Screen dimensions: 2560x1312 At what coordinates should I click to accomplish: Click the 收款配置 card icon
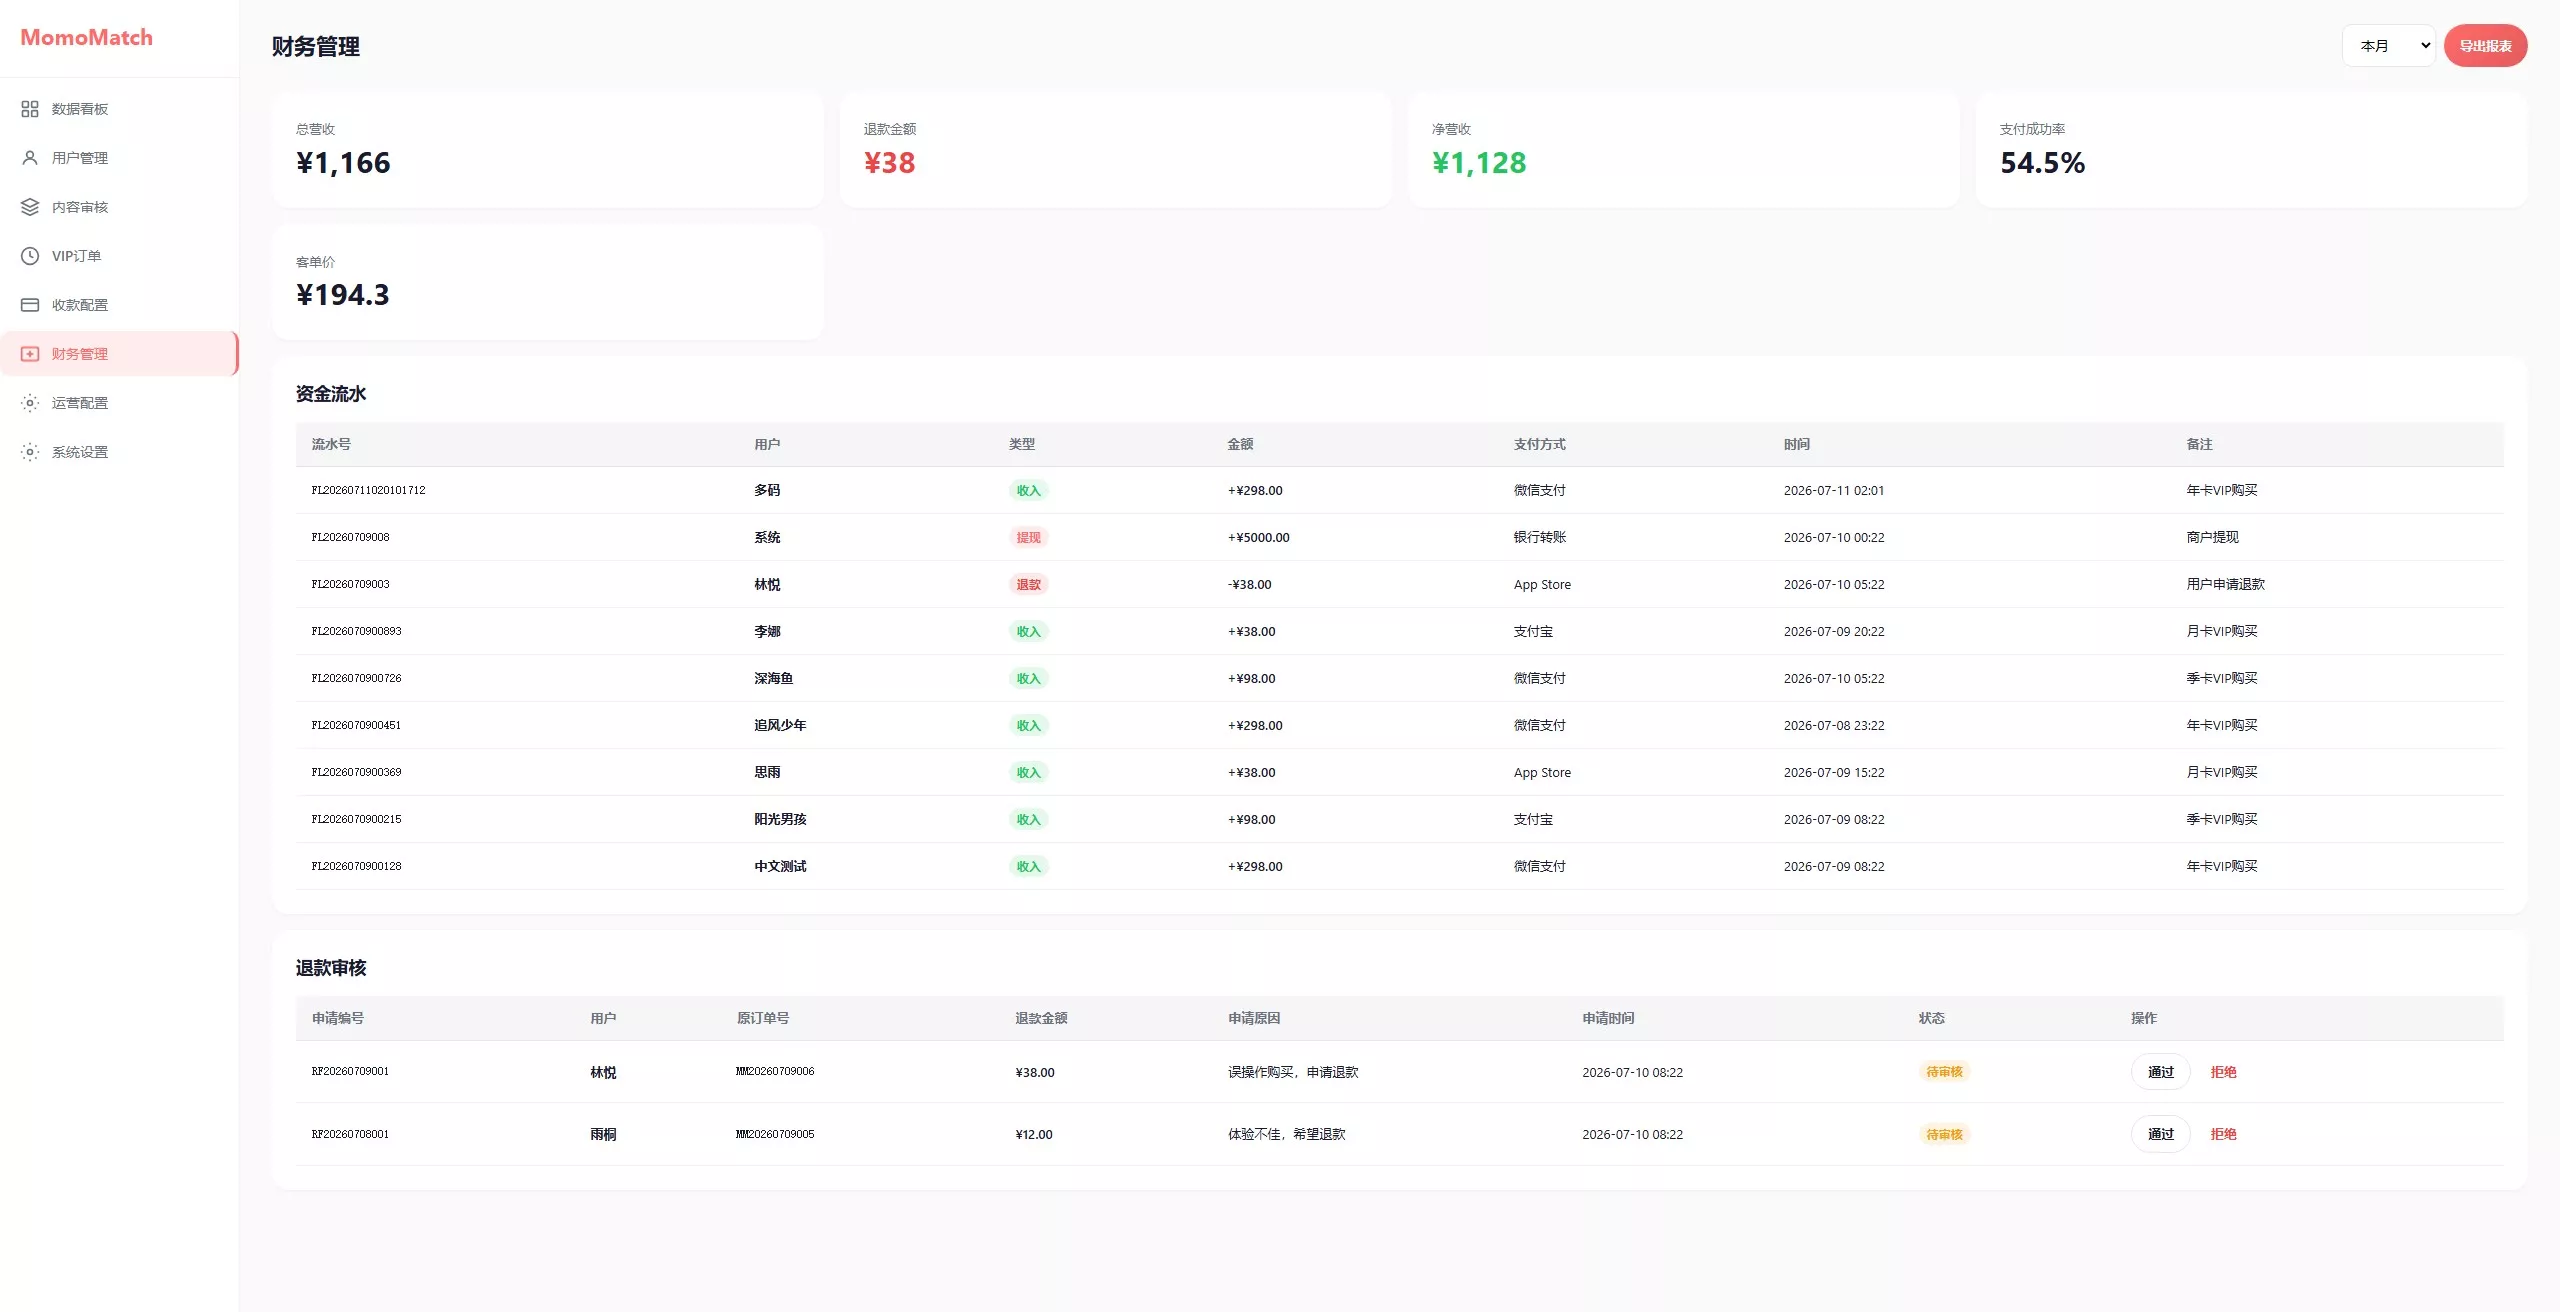click(x=30, y=305)
